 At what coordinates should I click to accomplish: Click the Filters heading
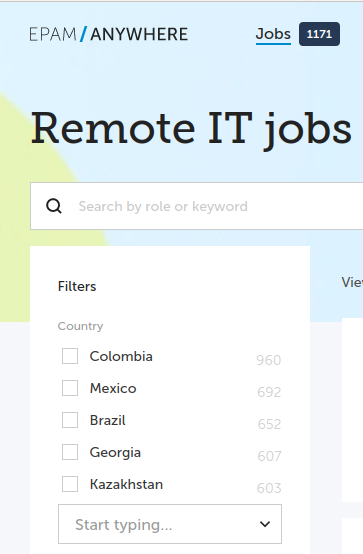pyautogui.click(x=77, y=286)
